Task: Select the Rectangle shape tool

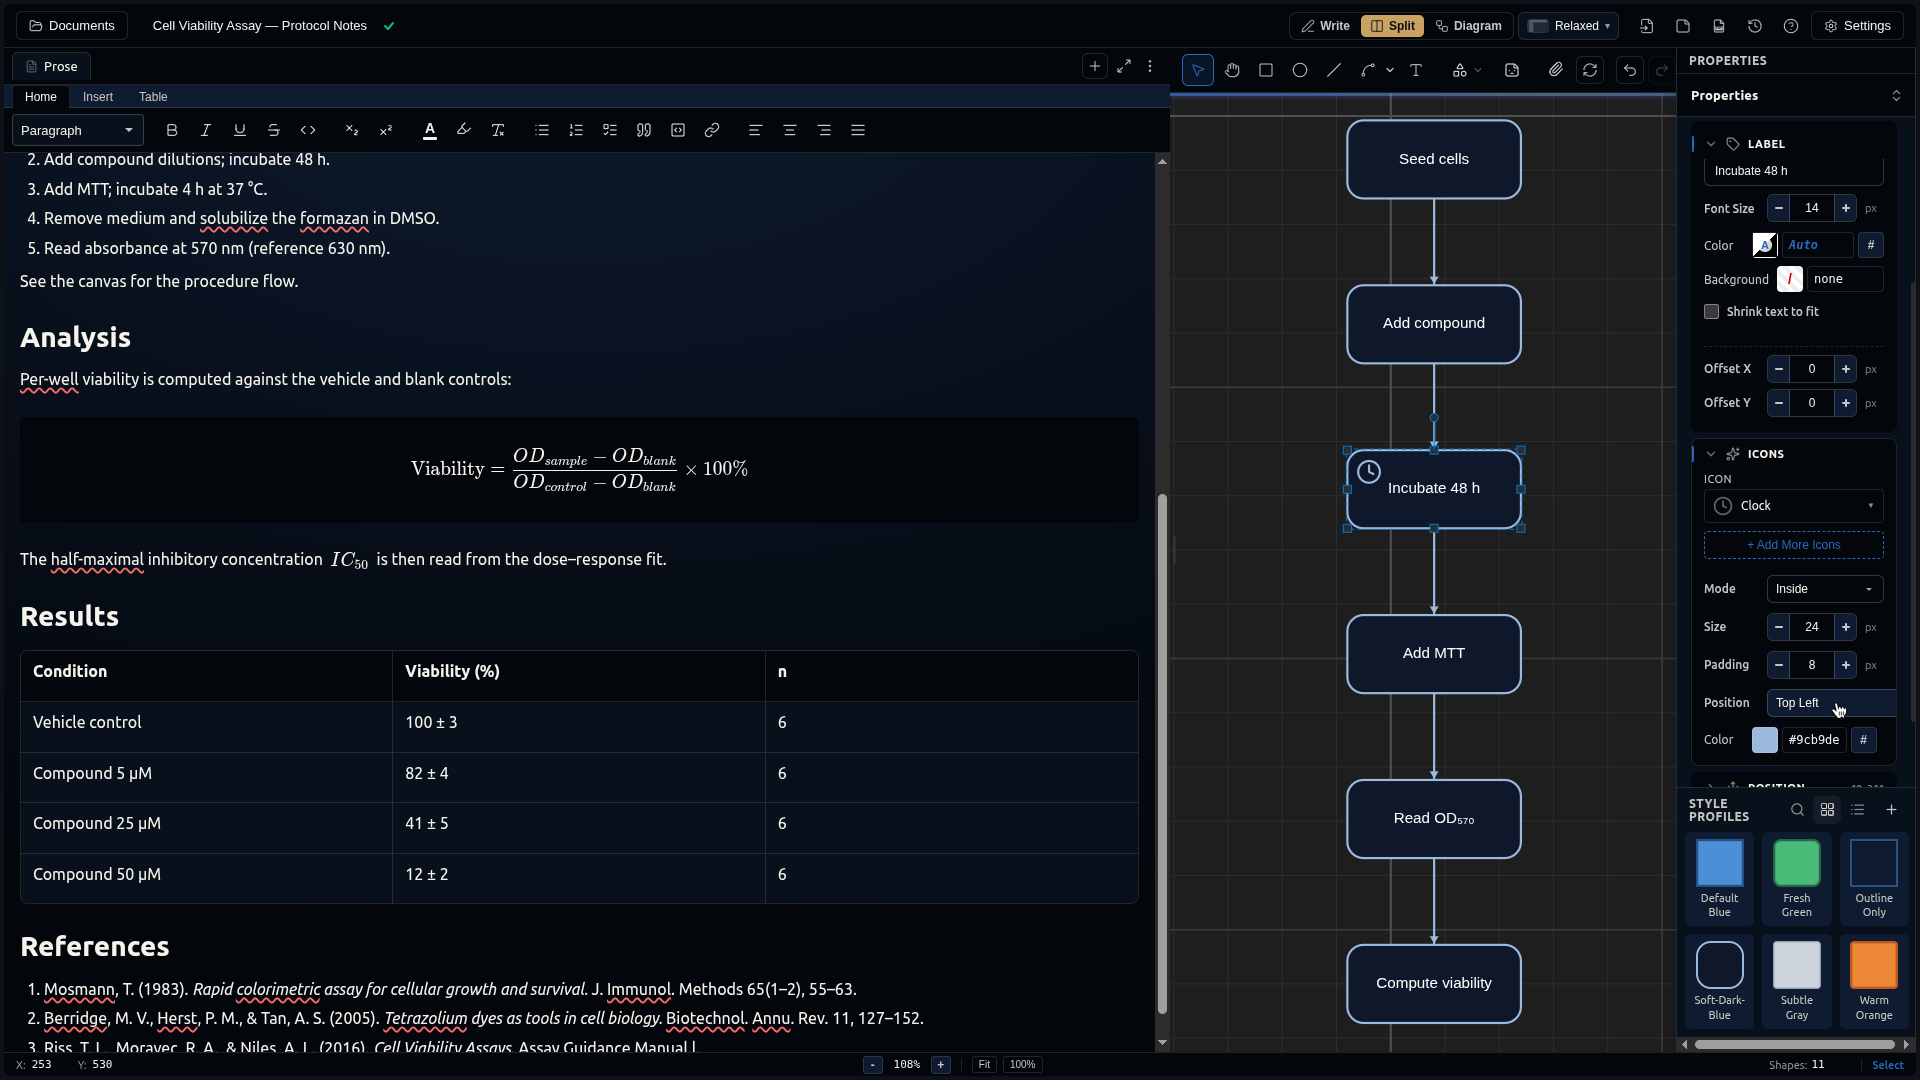Action: [1266, 70]
